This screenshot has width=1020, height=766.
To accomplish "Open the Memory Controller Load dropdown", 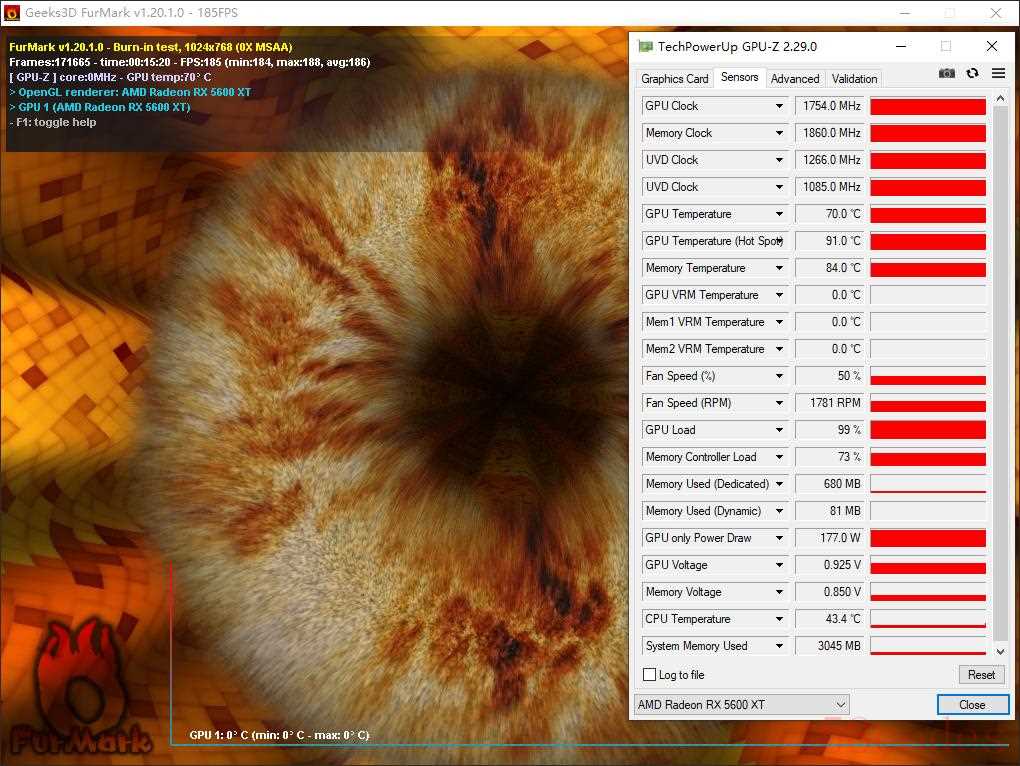I will tap(779, 457).
